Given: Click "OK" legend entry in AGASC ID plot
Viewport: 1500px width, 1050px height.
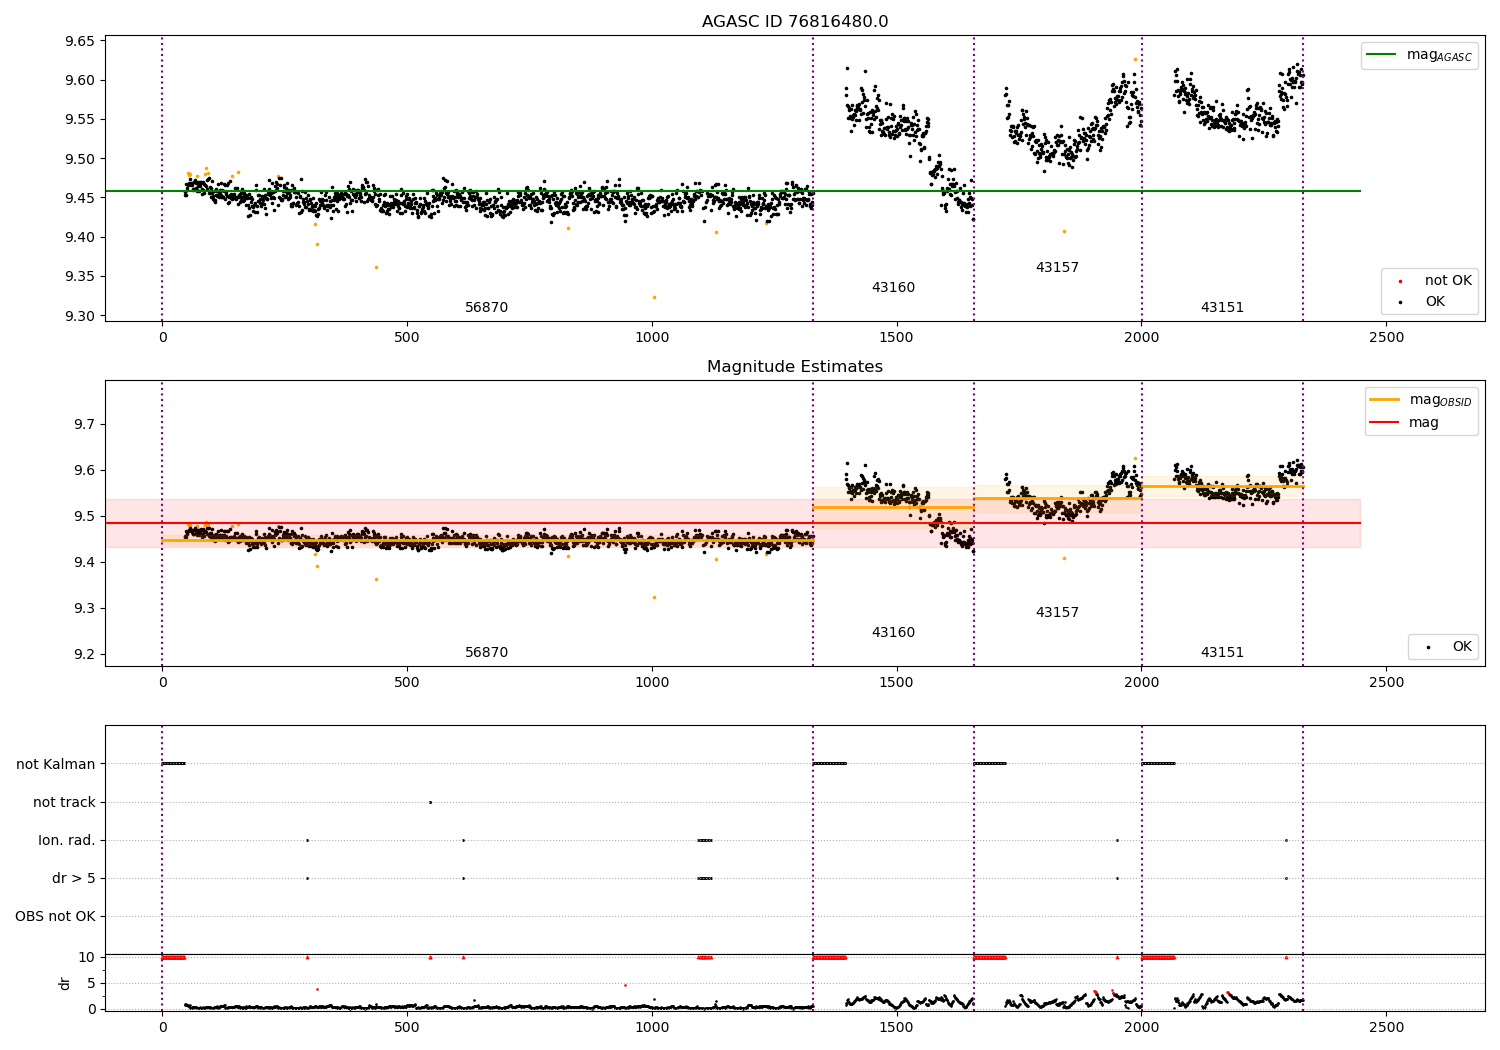Looking at the screenshot, I should pos(1434,301).
